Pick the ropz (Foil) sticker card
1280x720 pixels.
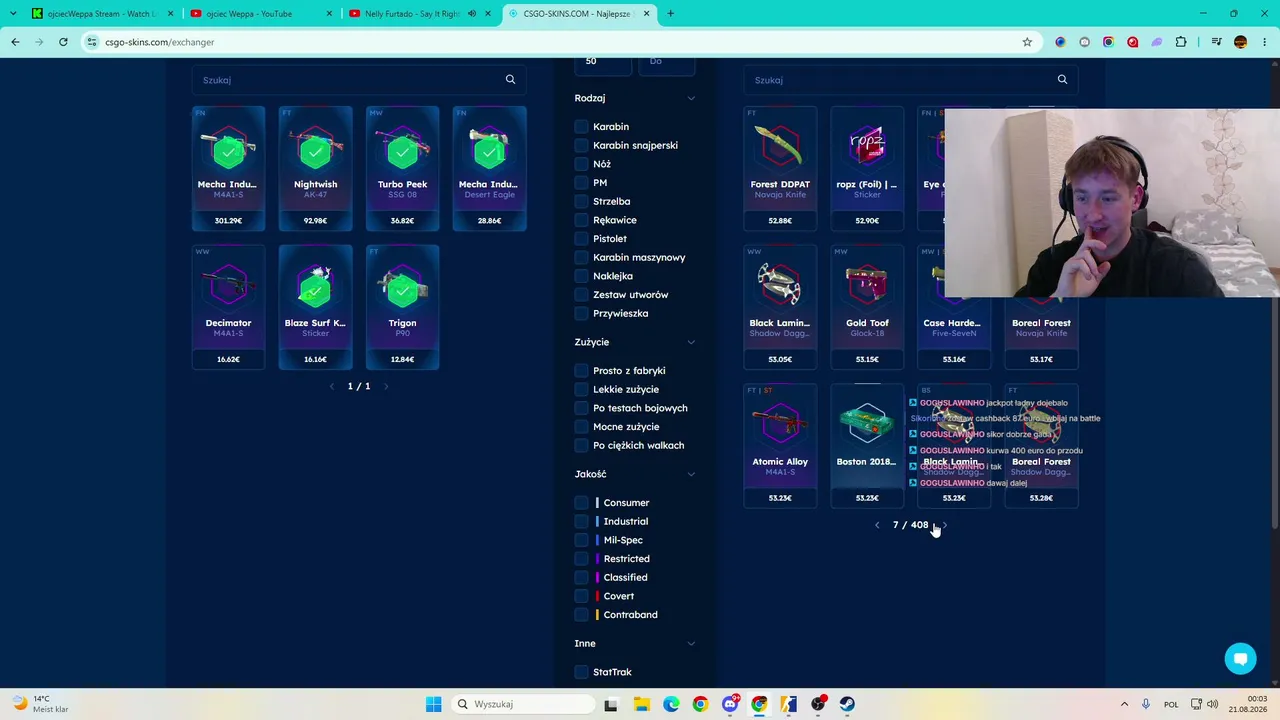click(867, 168)
